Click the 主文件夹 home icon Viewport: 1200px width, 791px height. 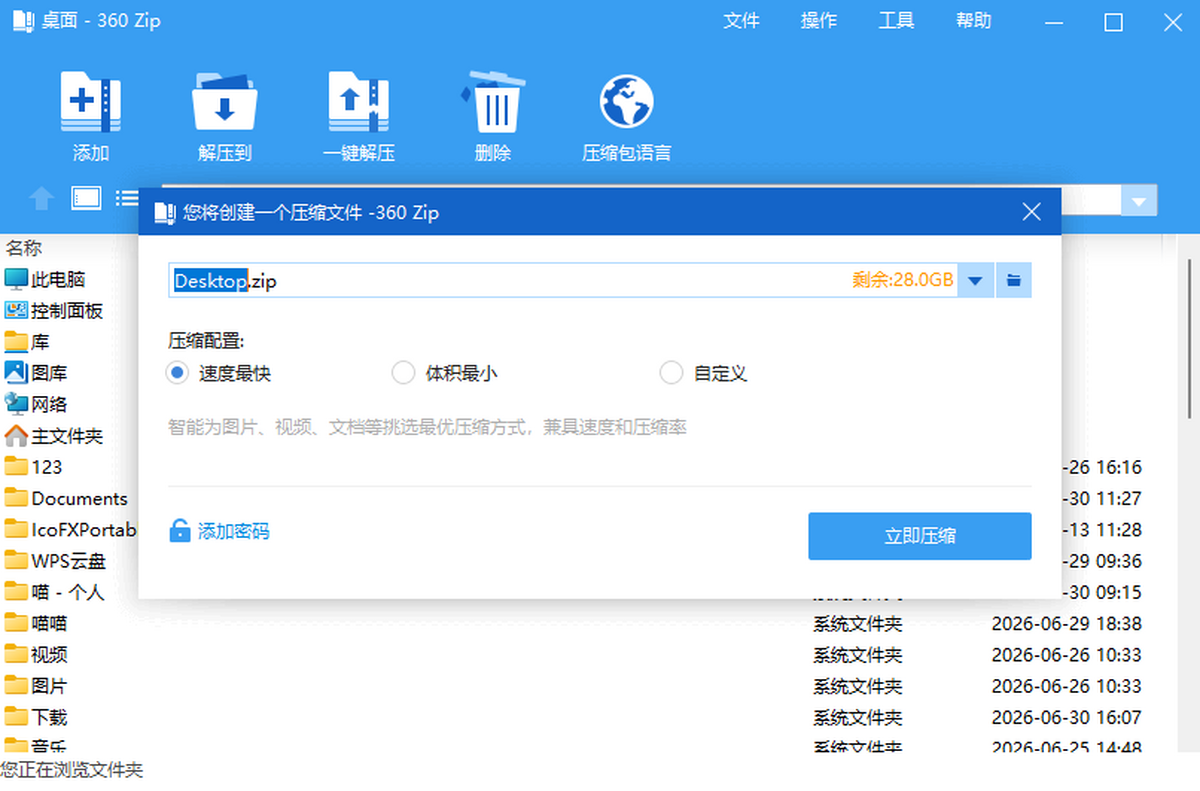[16, 436]
